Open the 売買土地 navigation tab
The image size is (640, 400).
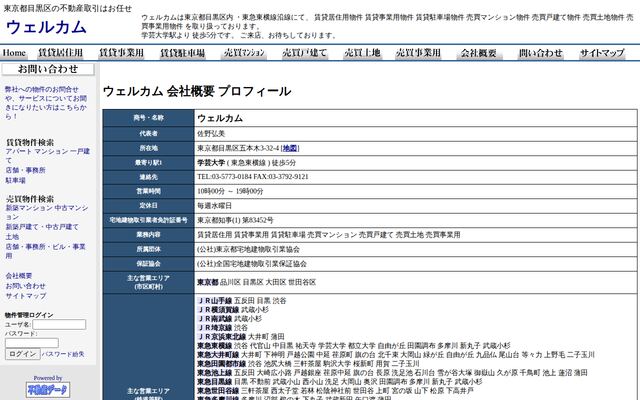click(x=362, y=53)
